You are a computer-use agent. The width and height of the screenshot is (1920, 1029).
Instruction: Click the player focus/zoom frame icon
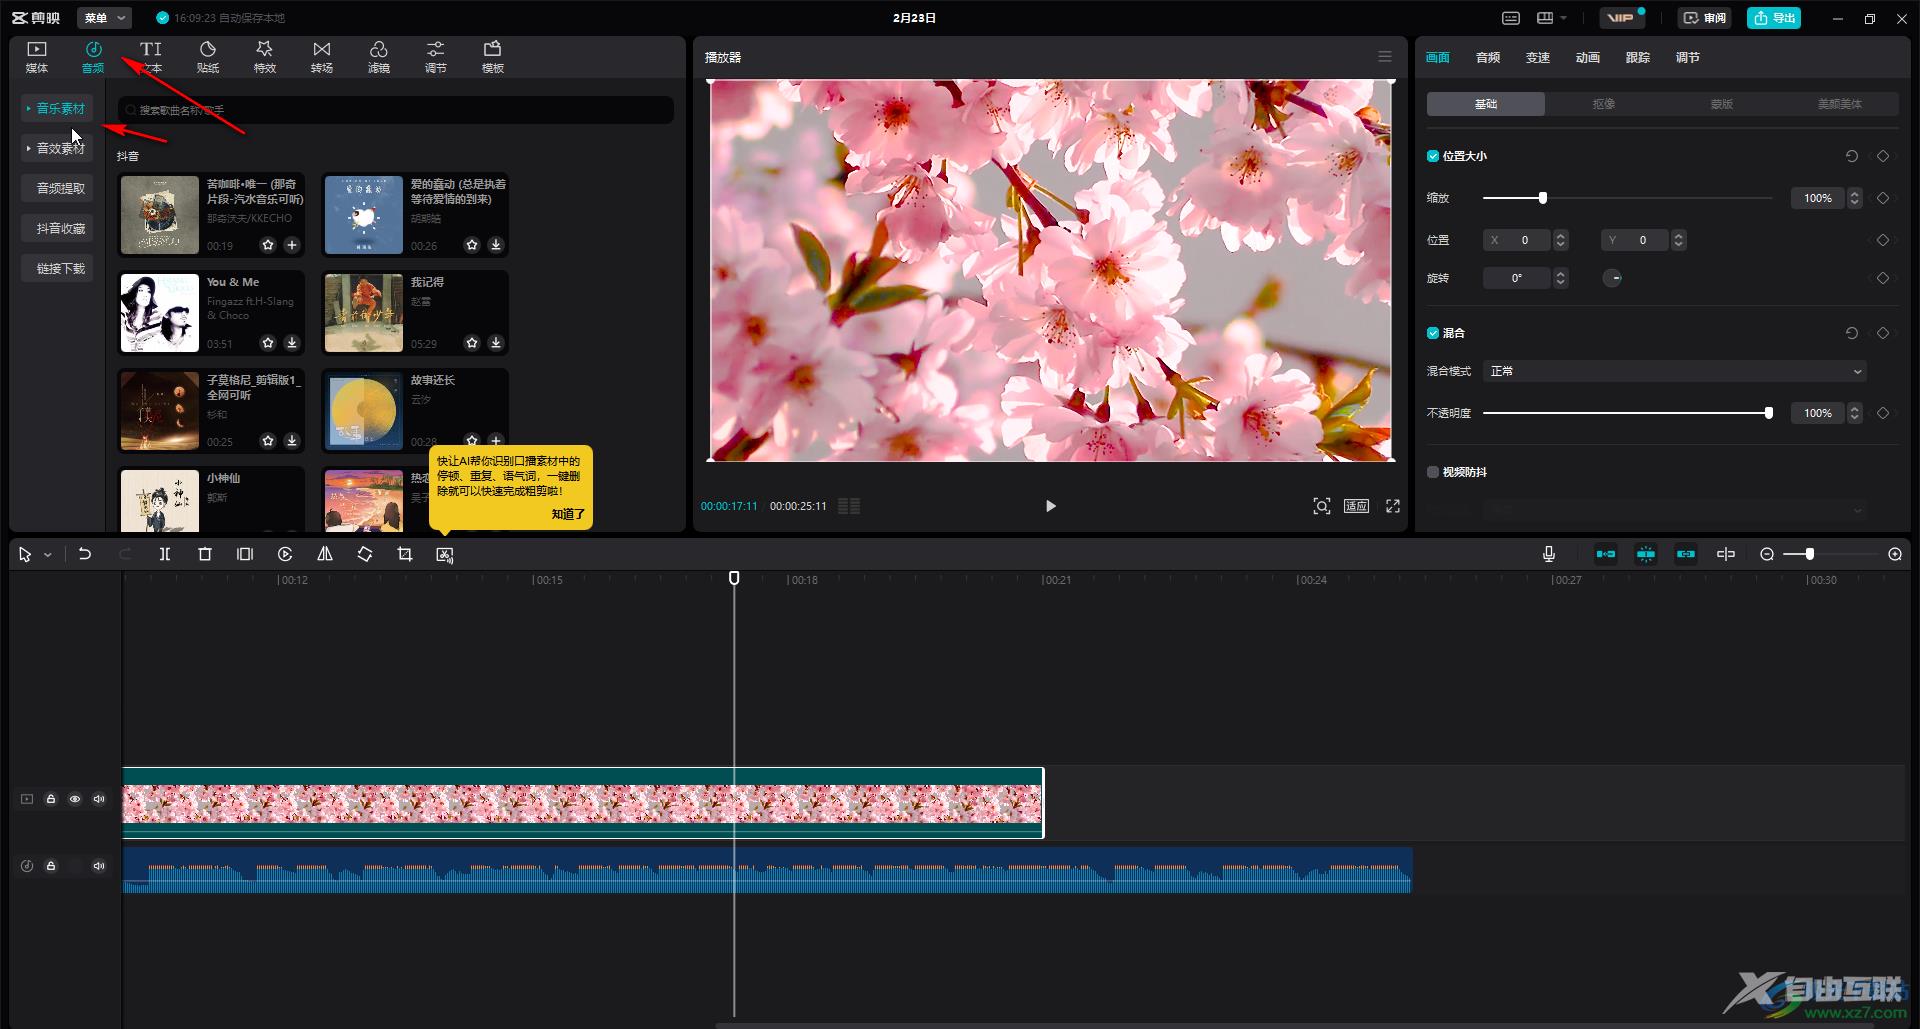1322,506
